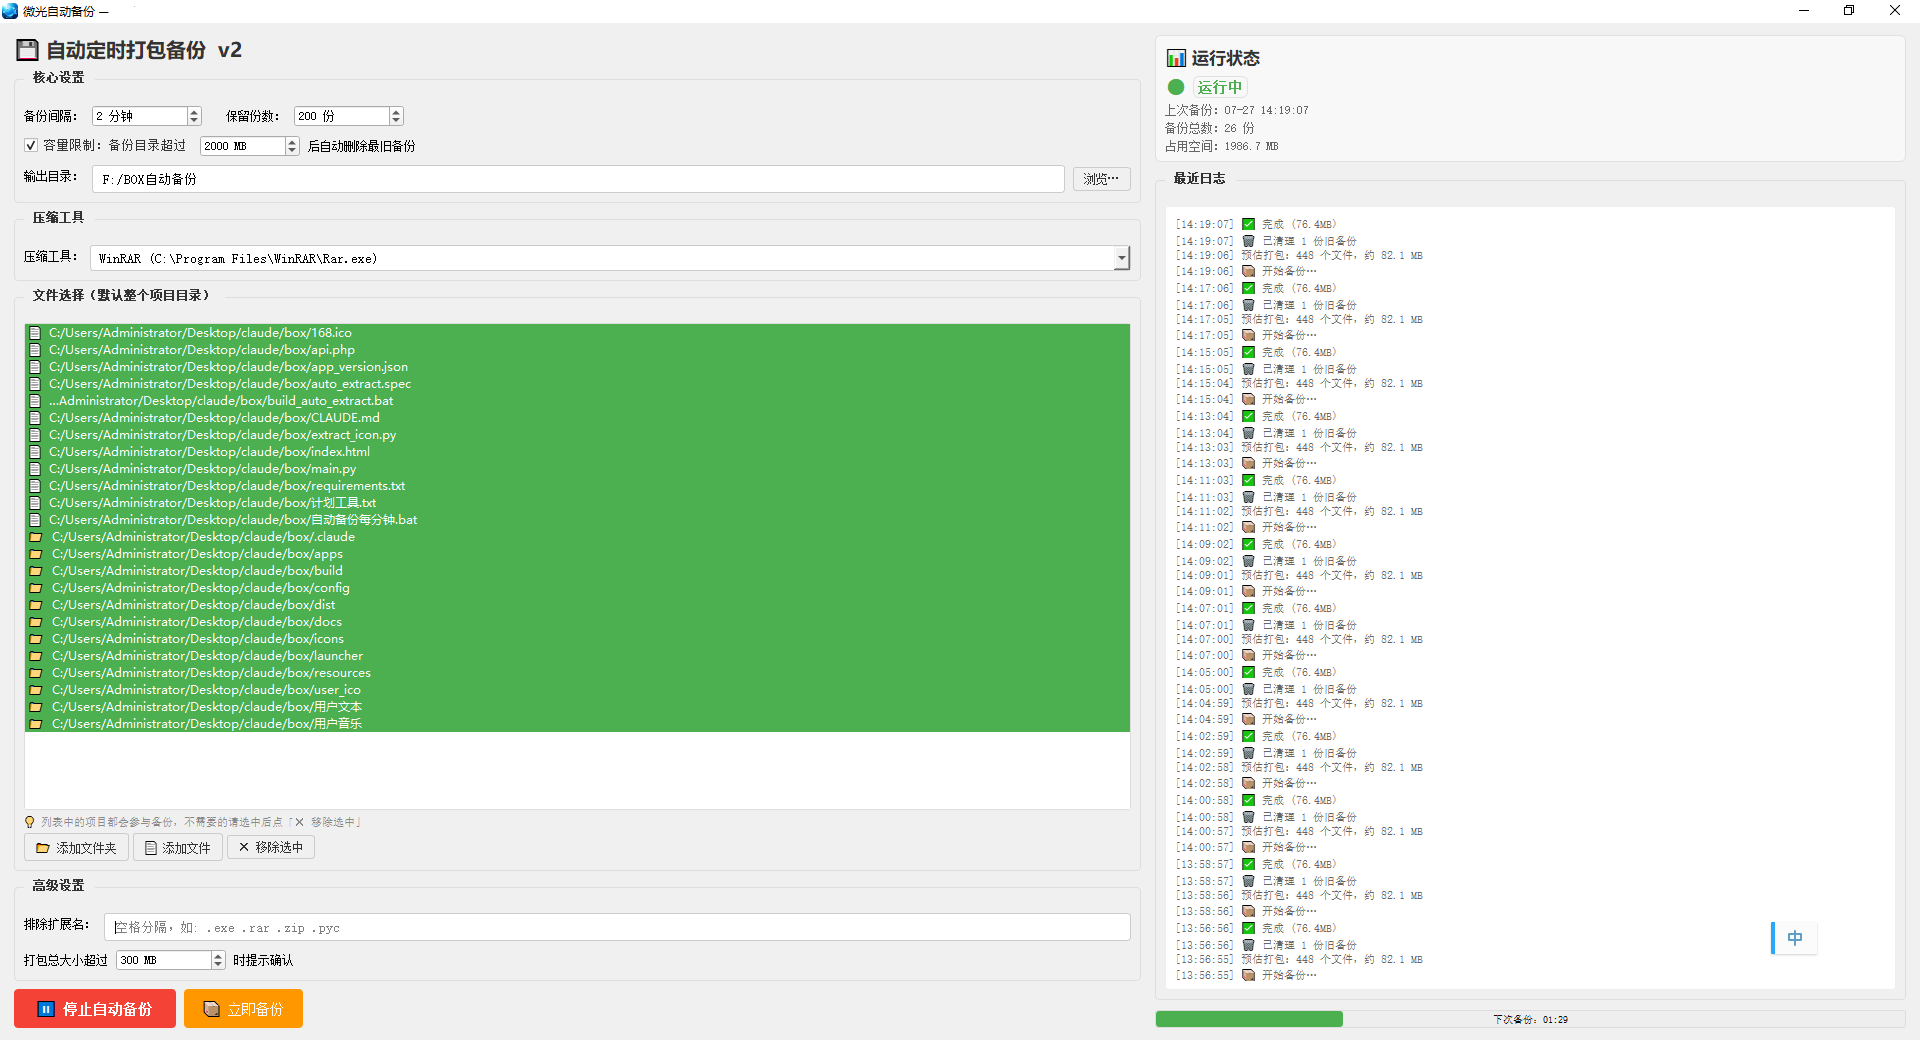Click the folder icon beside box/dist
Viewport: 1920px width, 1040px height.
pos(36,605)
